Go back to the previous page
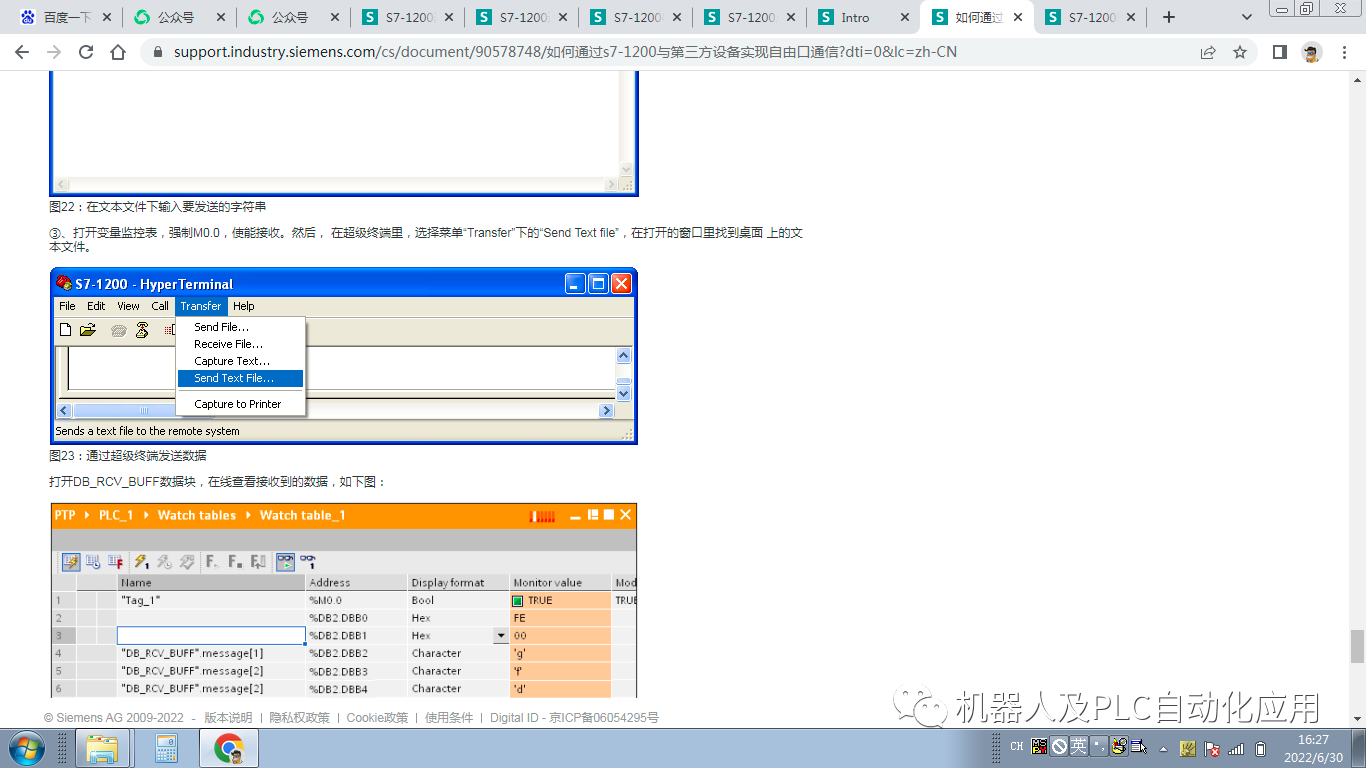 [x=22, y=52]
